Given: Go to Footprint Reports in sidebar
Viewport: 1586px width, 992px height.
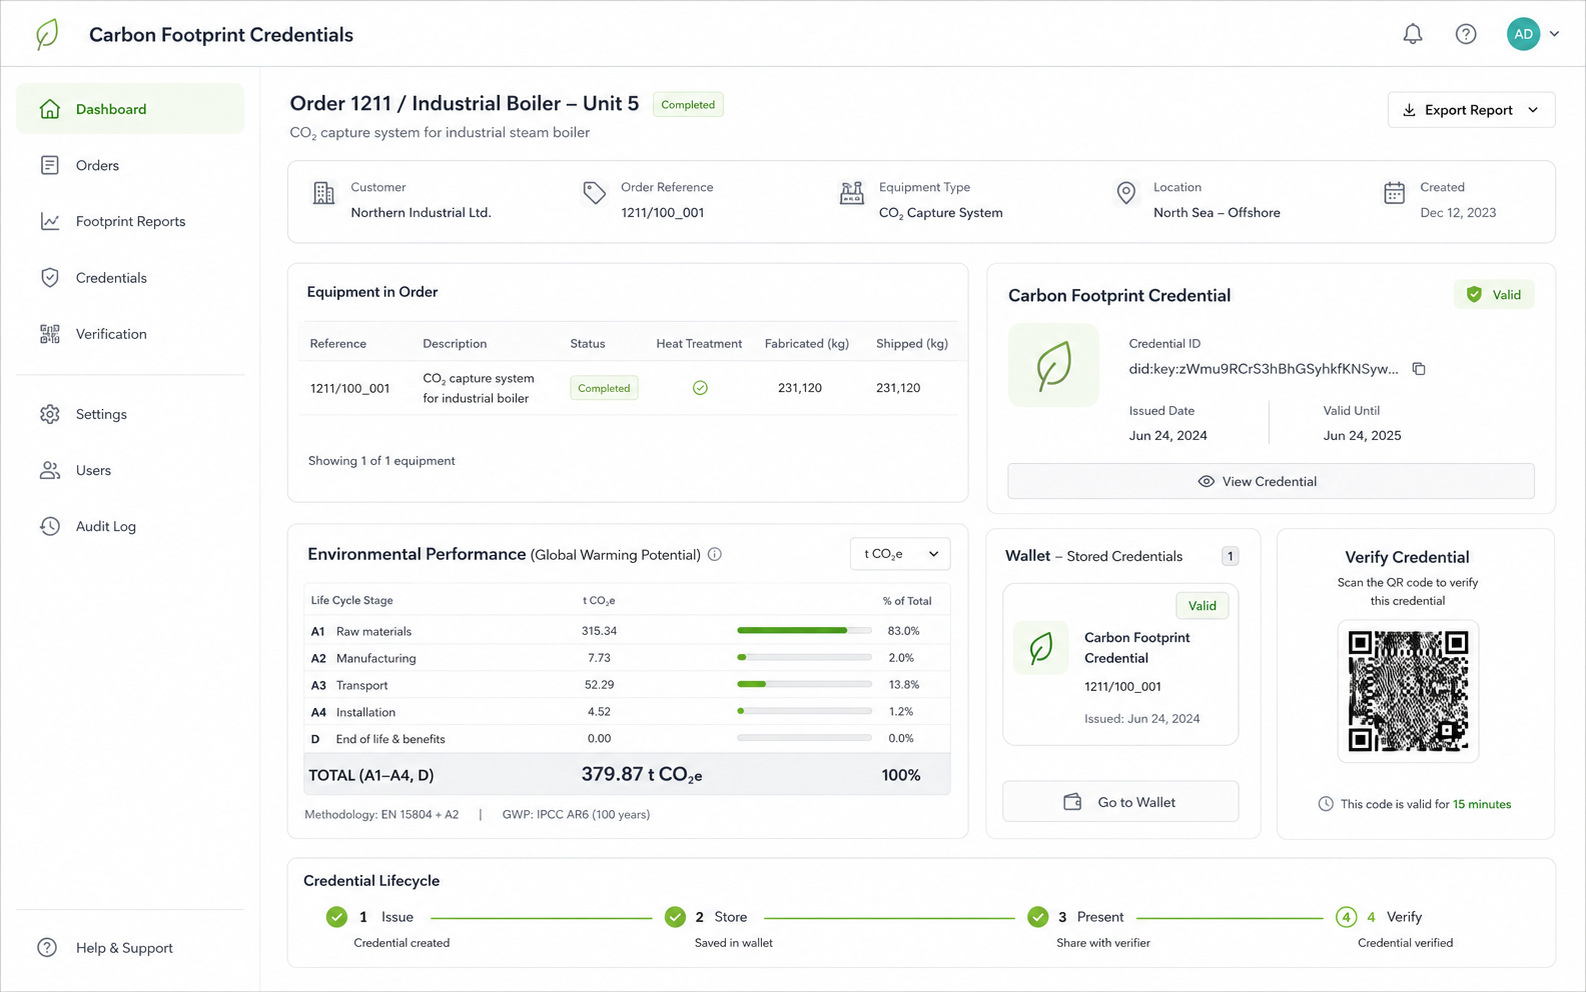Looking at the screenshot, I should [x=130, y=222].
